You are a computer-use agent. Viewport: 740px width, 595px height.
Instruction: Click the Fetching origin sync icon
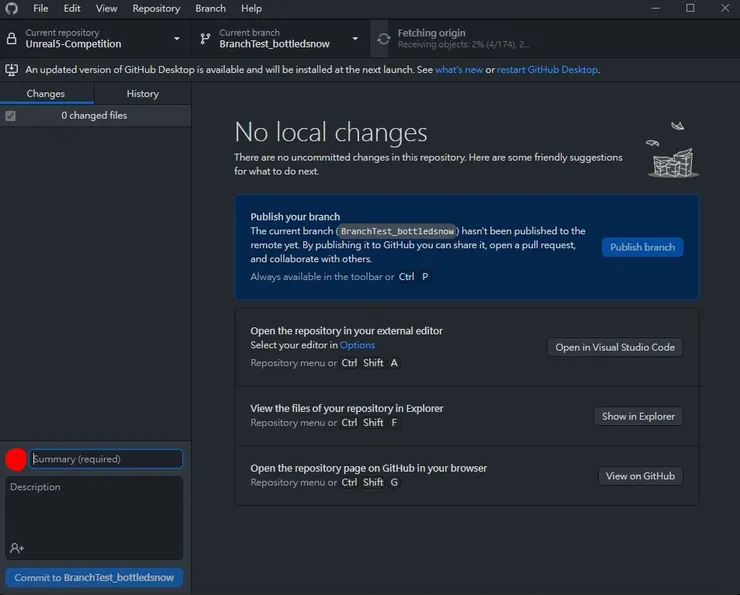(383, 39)
